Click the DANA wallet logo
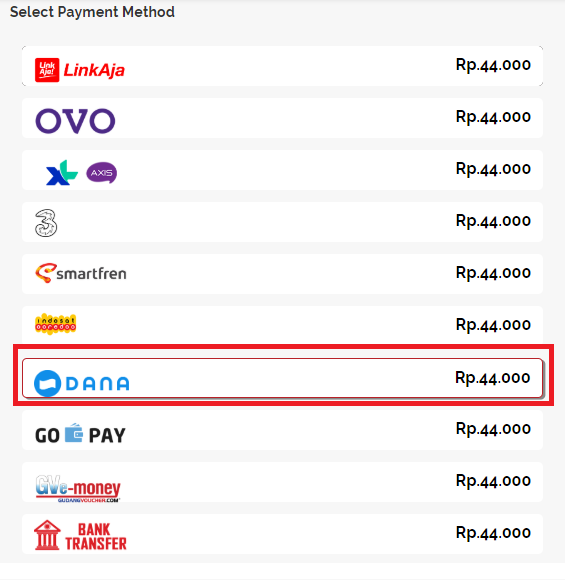The width and height of the screenshot is (565, 580). point(81,383)
